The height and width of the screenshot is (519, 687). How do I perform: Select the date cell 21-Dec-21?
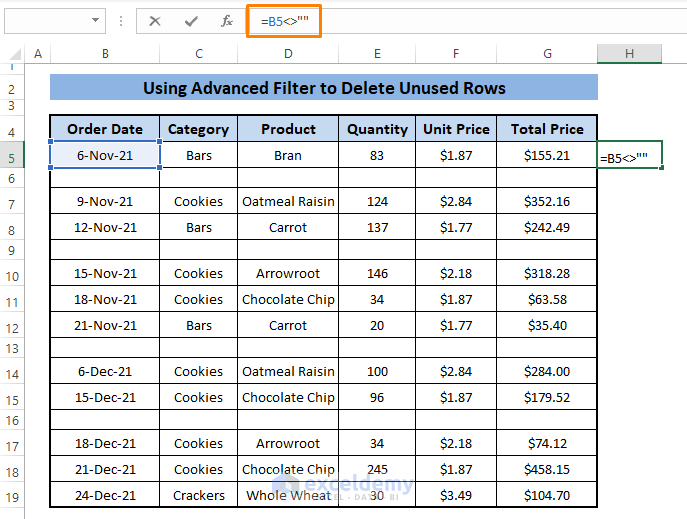pyautogui.click(x=105, y=469)
